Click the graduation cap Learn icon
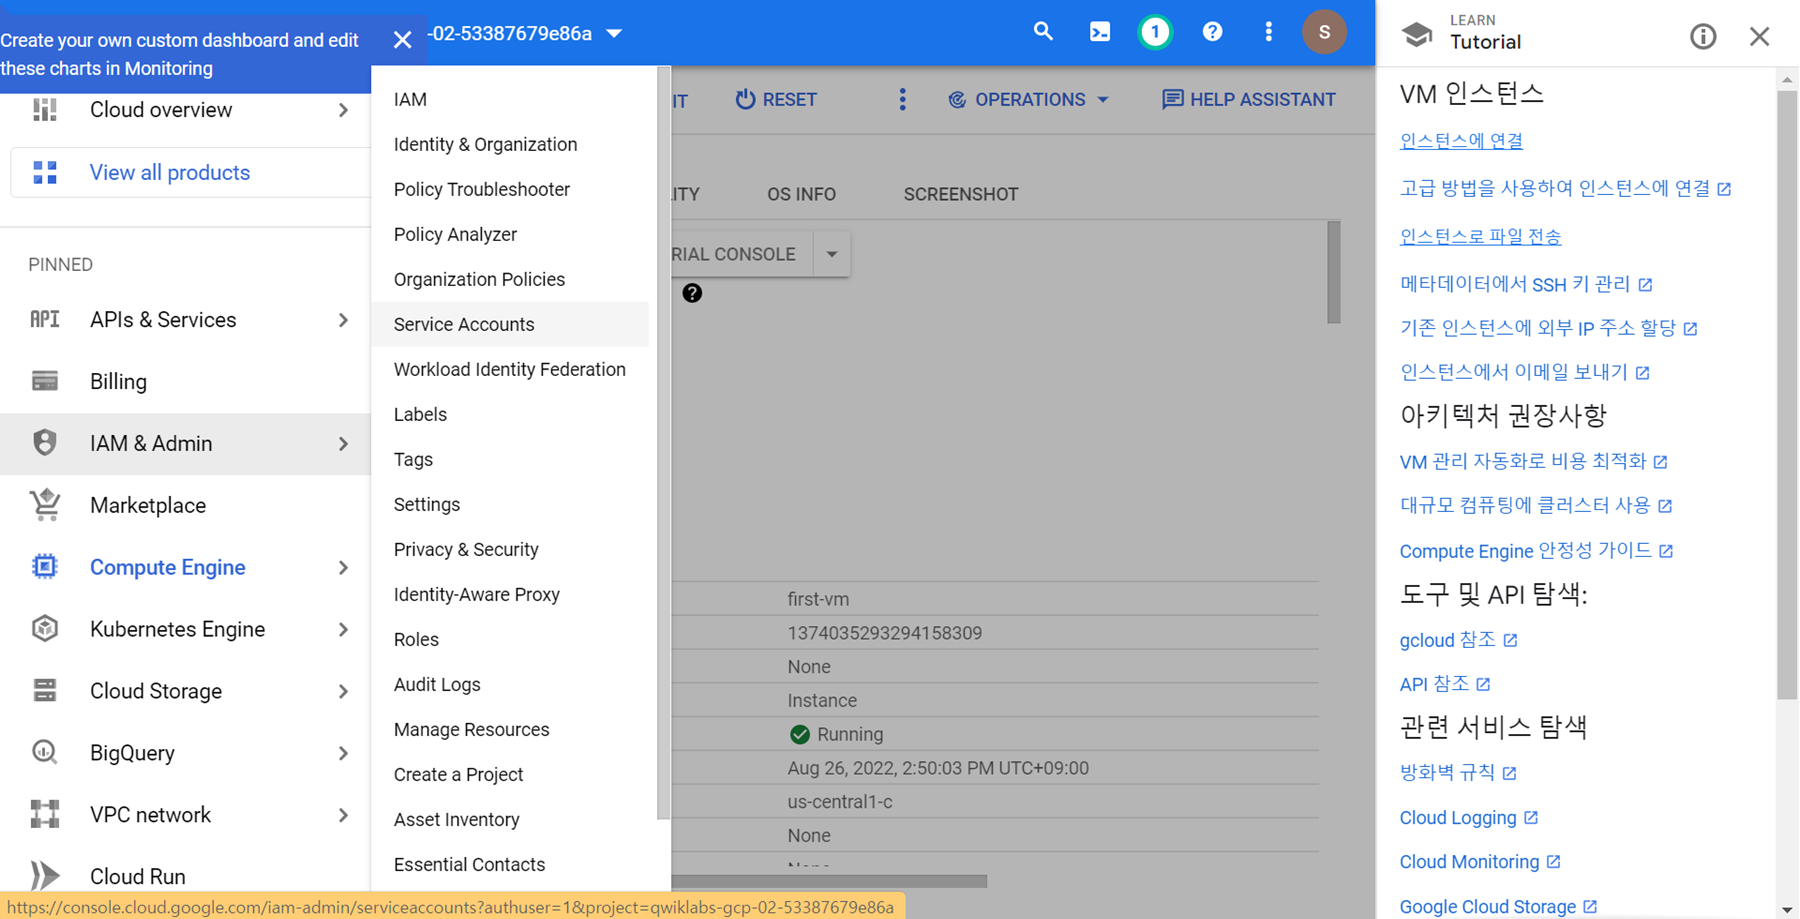Image resolution: width=1800 pixels, height=919 pixels. (x=1416, y=35)
